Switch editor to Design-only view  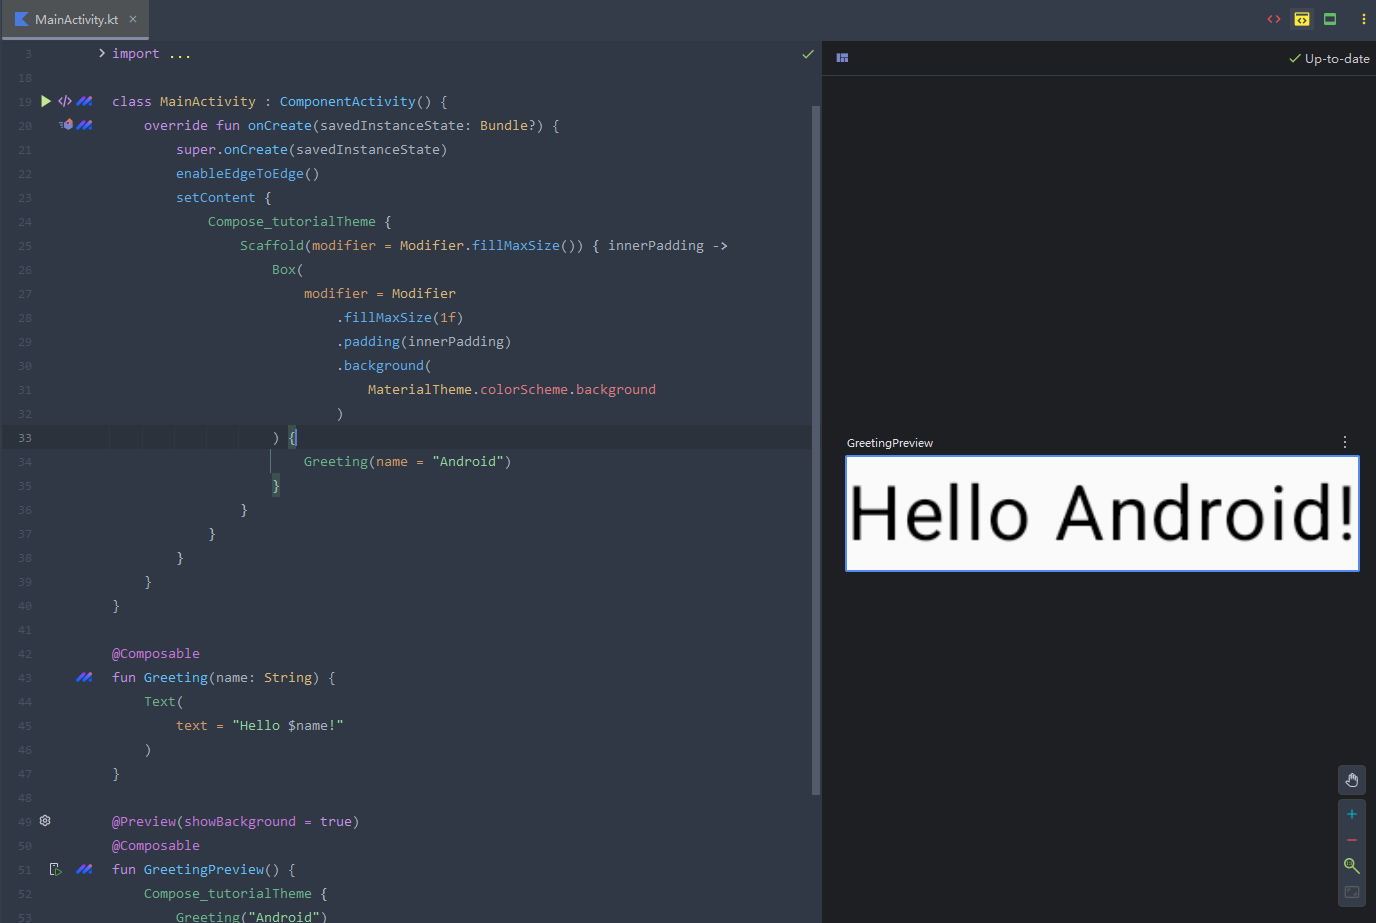point(1330,19)
